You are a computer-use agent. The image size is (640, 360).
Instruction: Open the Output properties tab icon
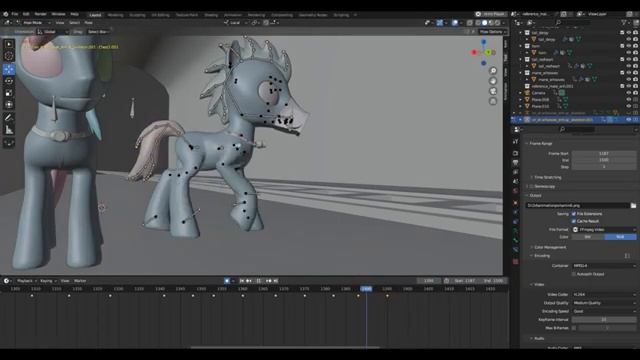[x=516, y=163]
